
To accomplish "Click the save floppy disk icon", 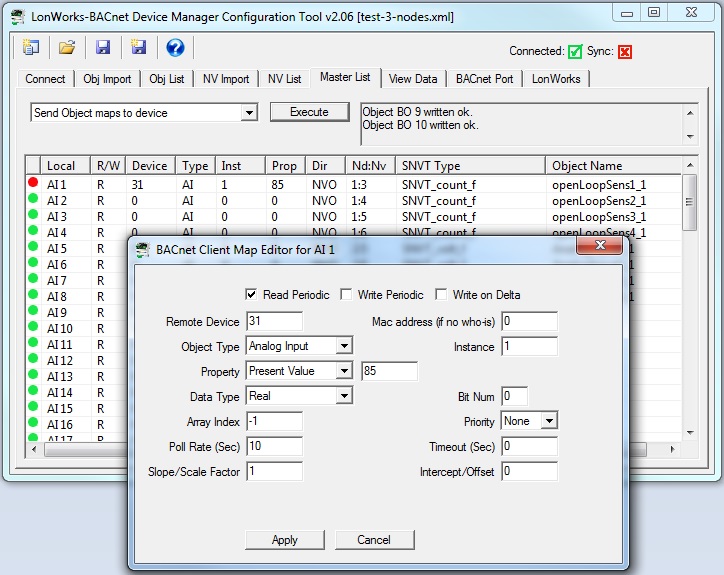I will pos(103,48).
